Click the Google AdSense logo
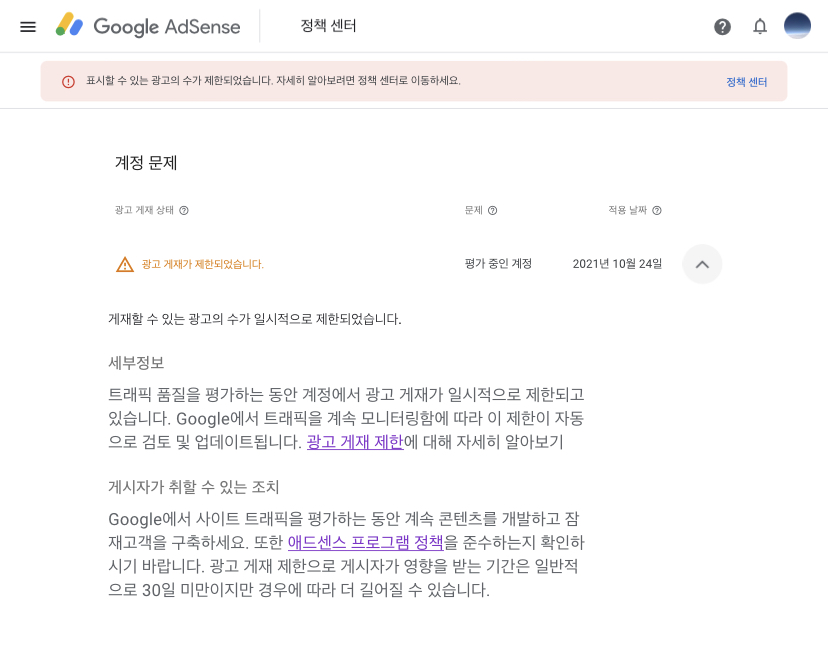828x666 pixels. [148, 26]
